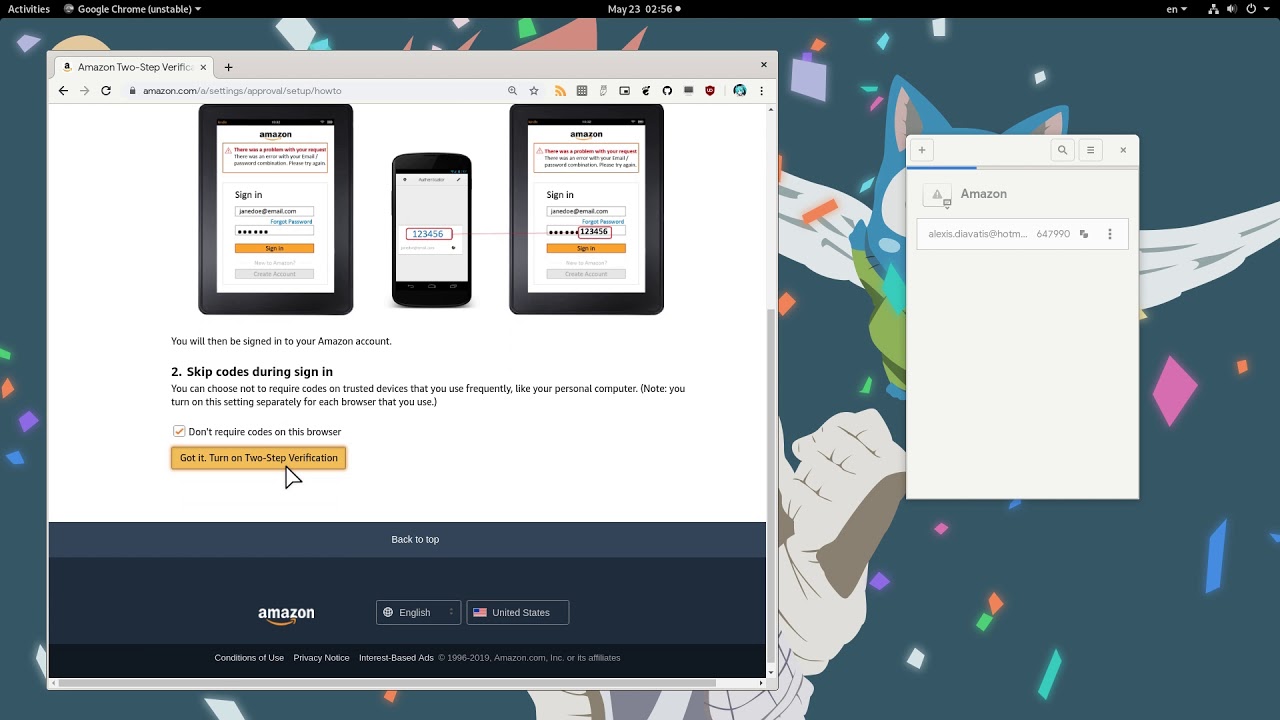Screen dimensions: 1280x720
Task: Open Authenticator hamburger menu
Action: (1090, 150)
